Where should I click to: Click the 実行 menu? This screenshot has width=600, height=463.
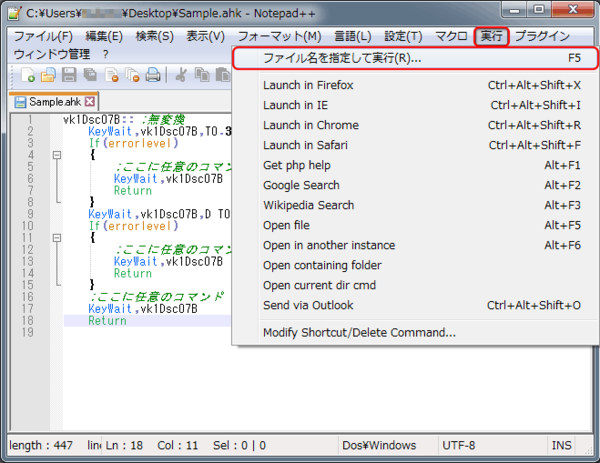coord(492,37)
